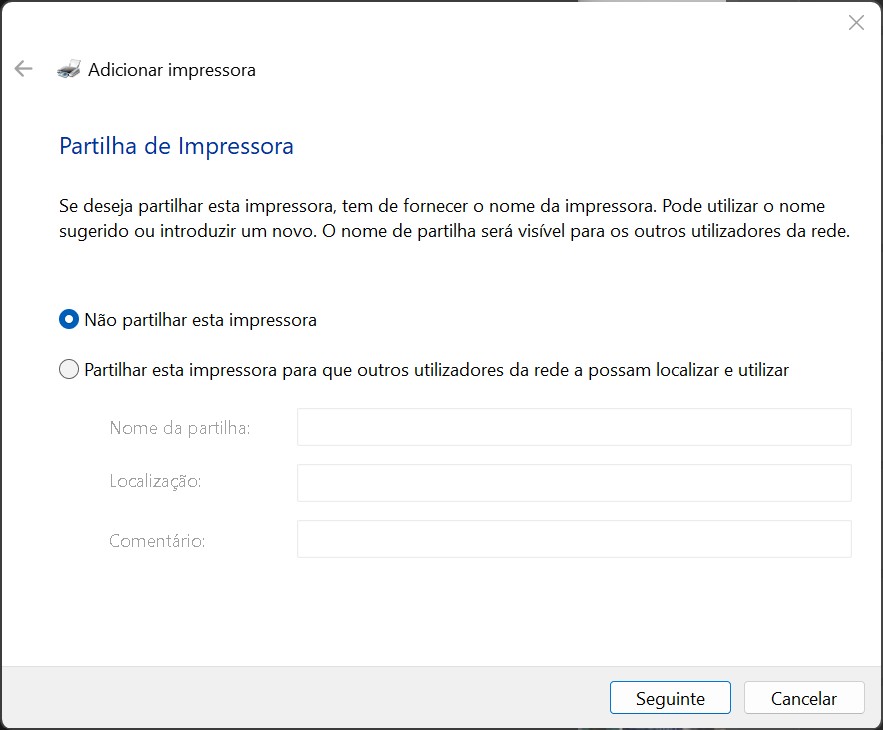Click the Adicionar impressora title text

click(x=172, y=70)
